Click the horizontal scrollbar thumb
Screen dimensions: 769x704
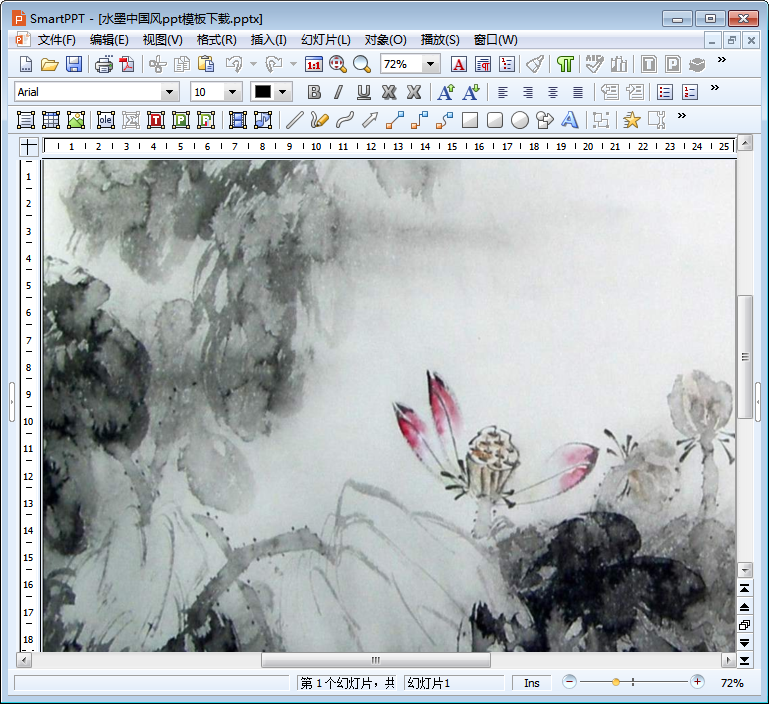pos(376,660)
